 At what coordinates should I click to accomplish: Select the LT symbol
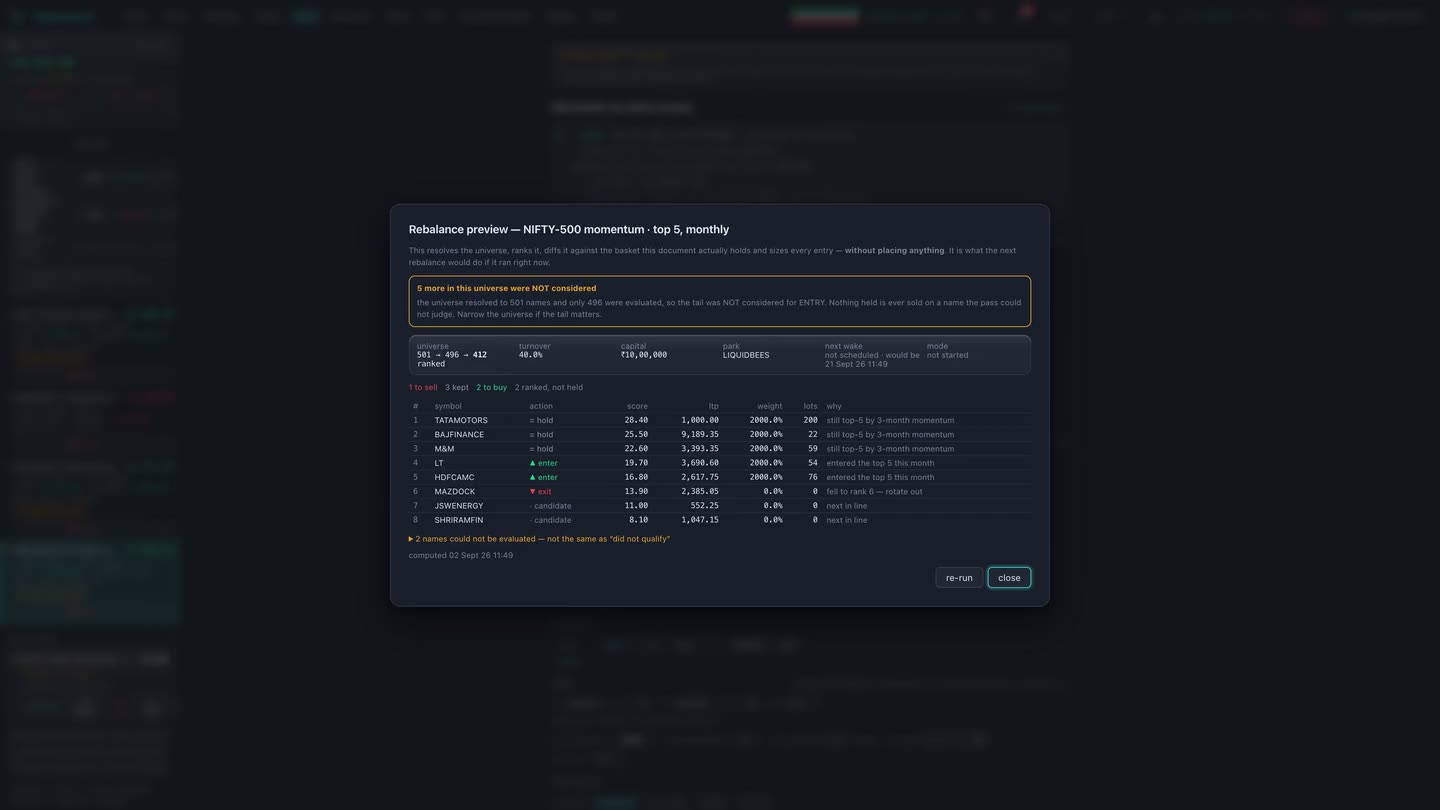pyautogui.click(x=439, y=463)
